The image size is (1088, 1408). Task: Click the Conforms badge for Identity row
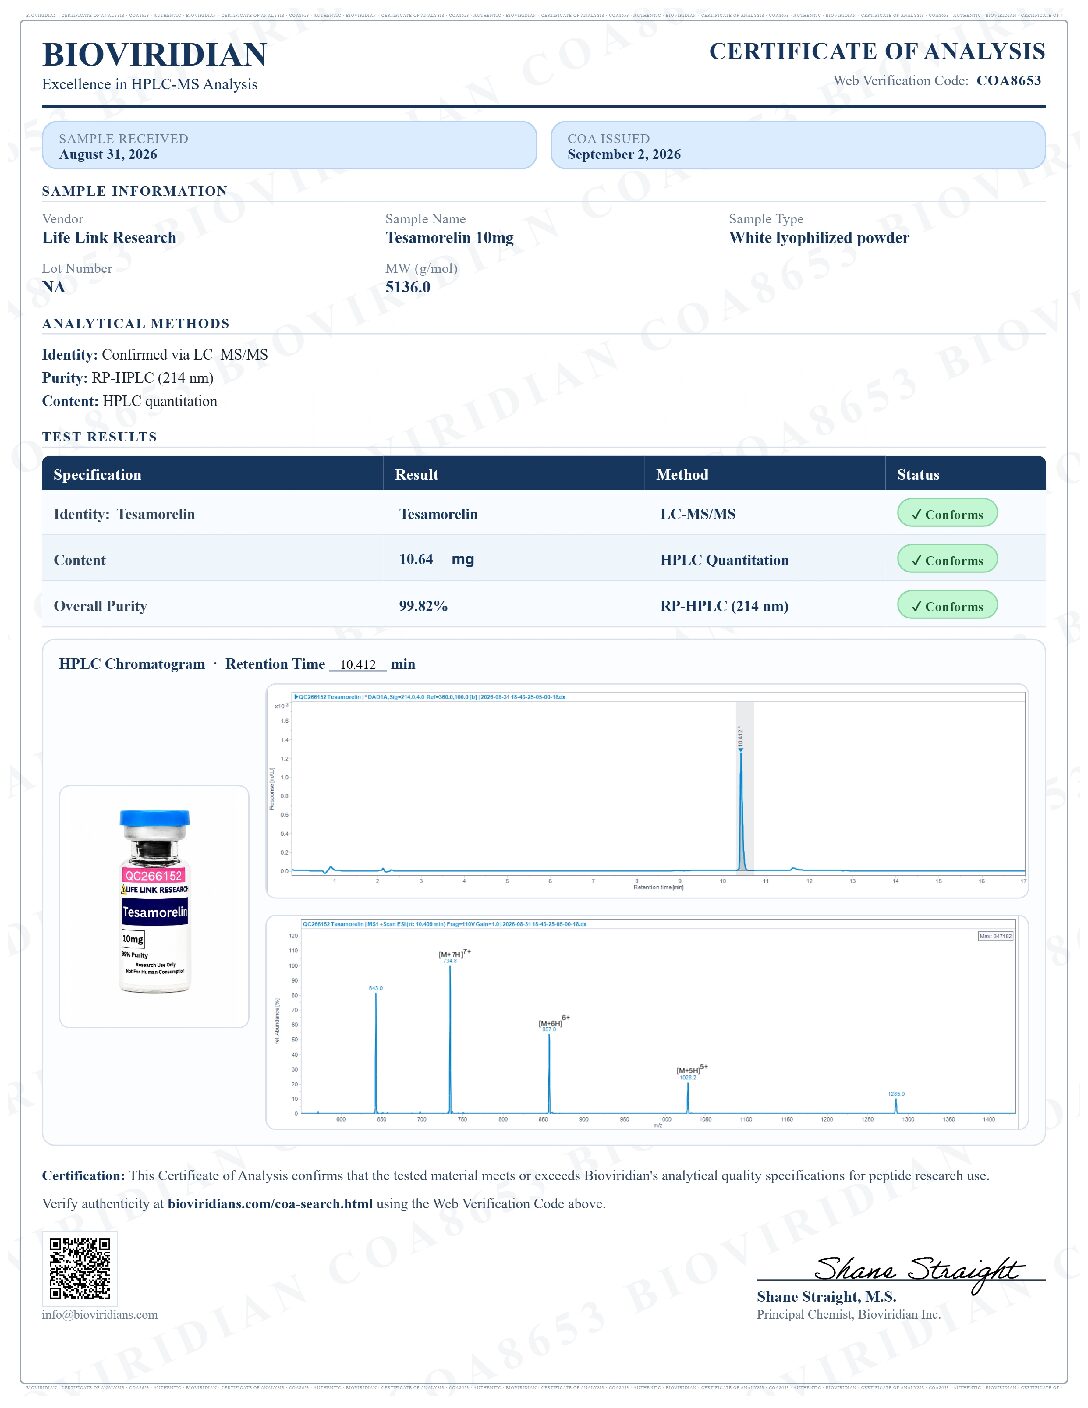pyautogui.click(x=947, y=514)
